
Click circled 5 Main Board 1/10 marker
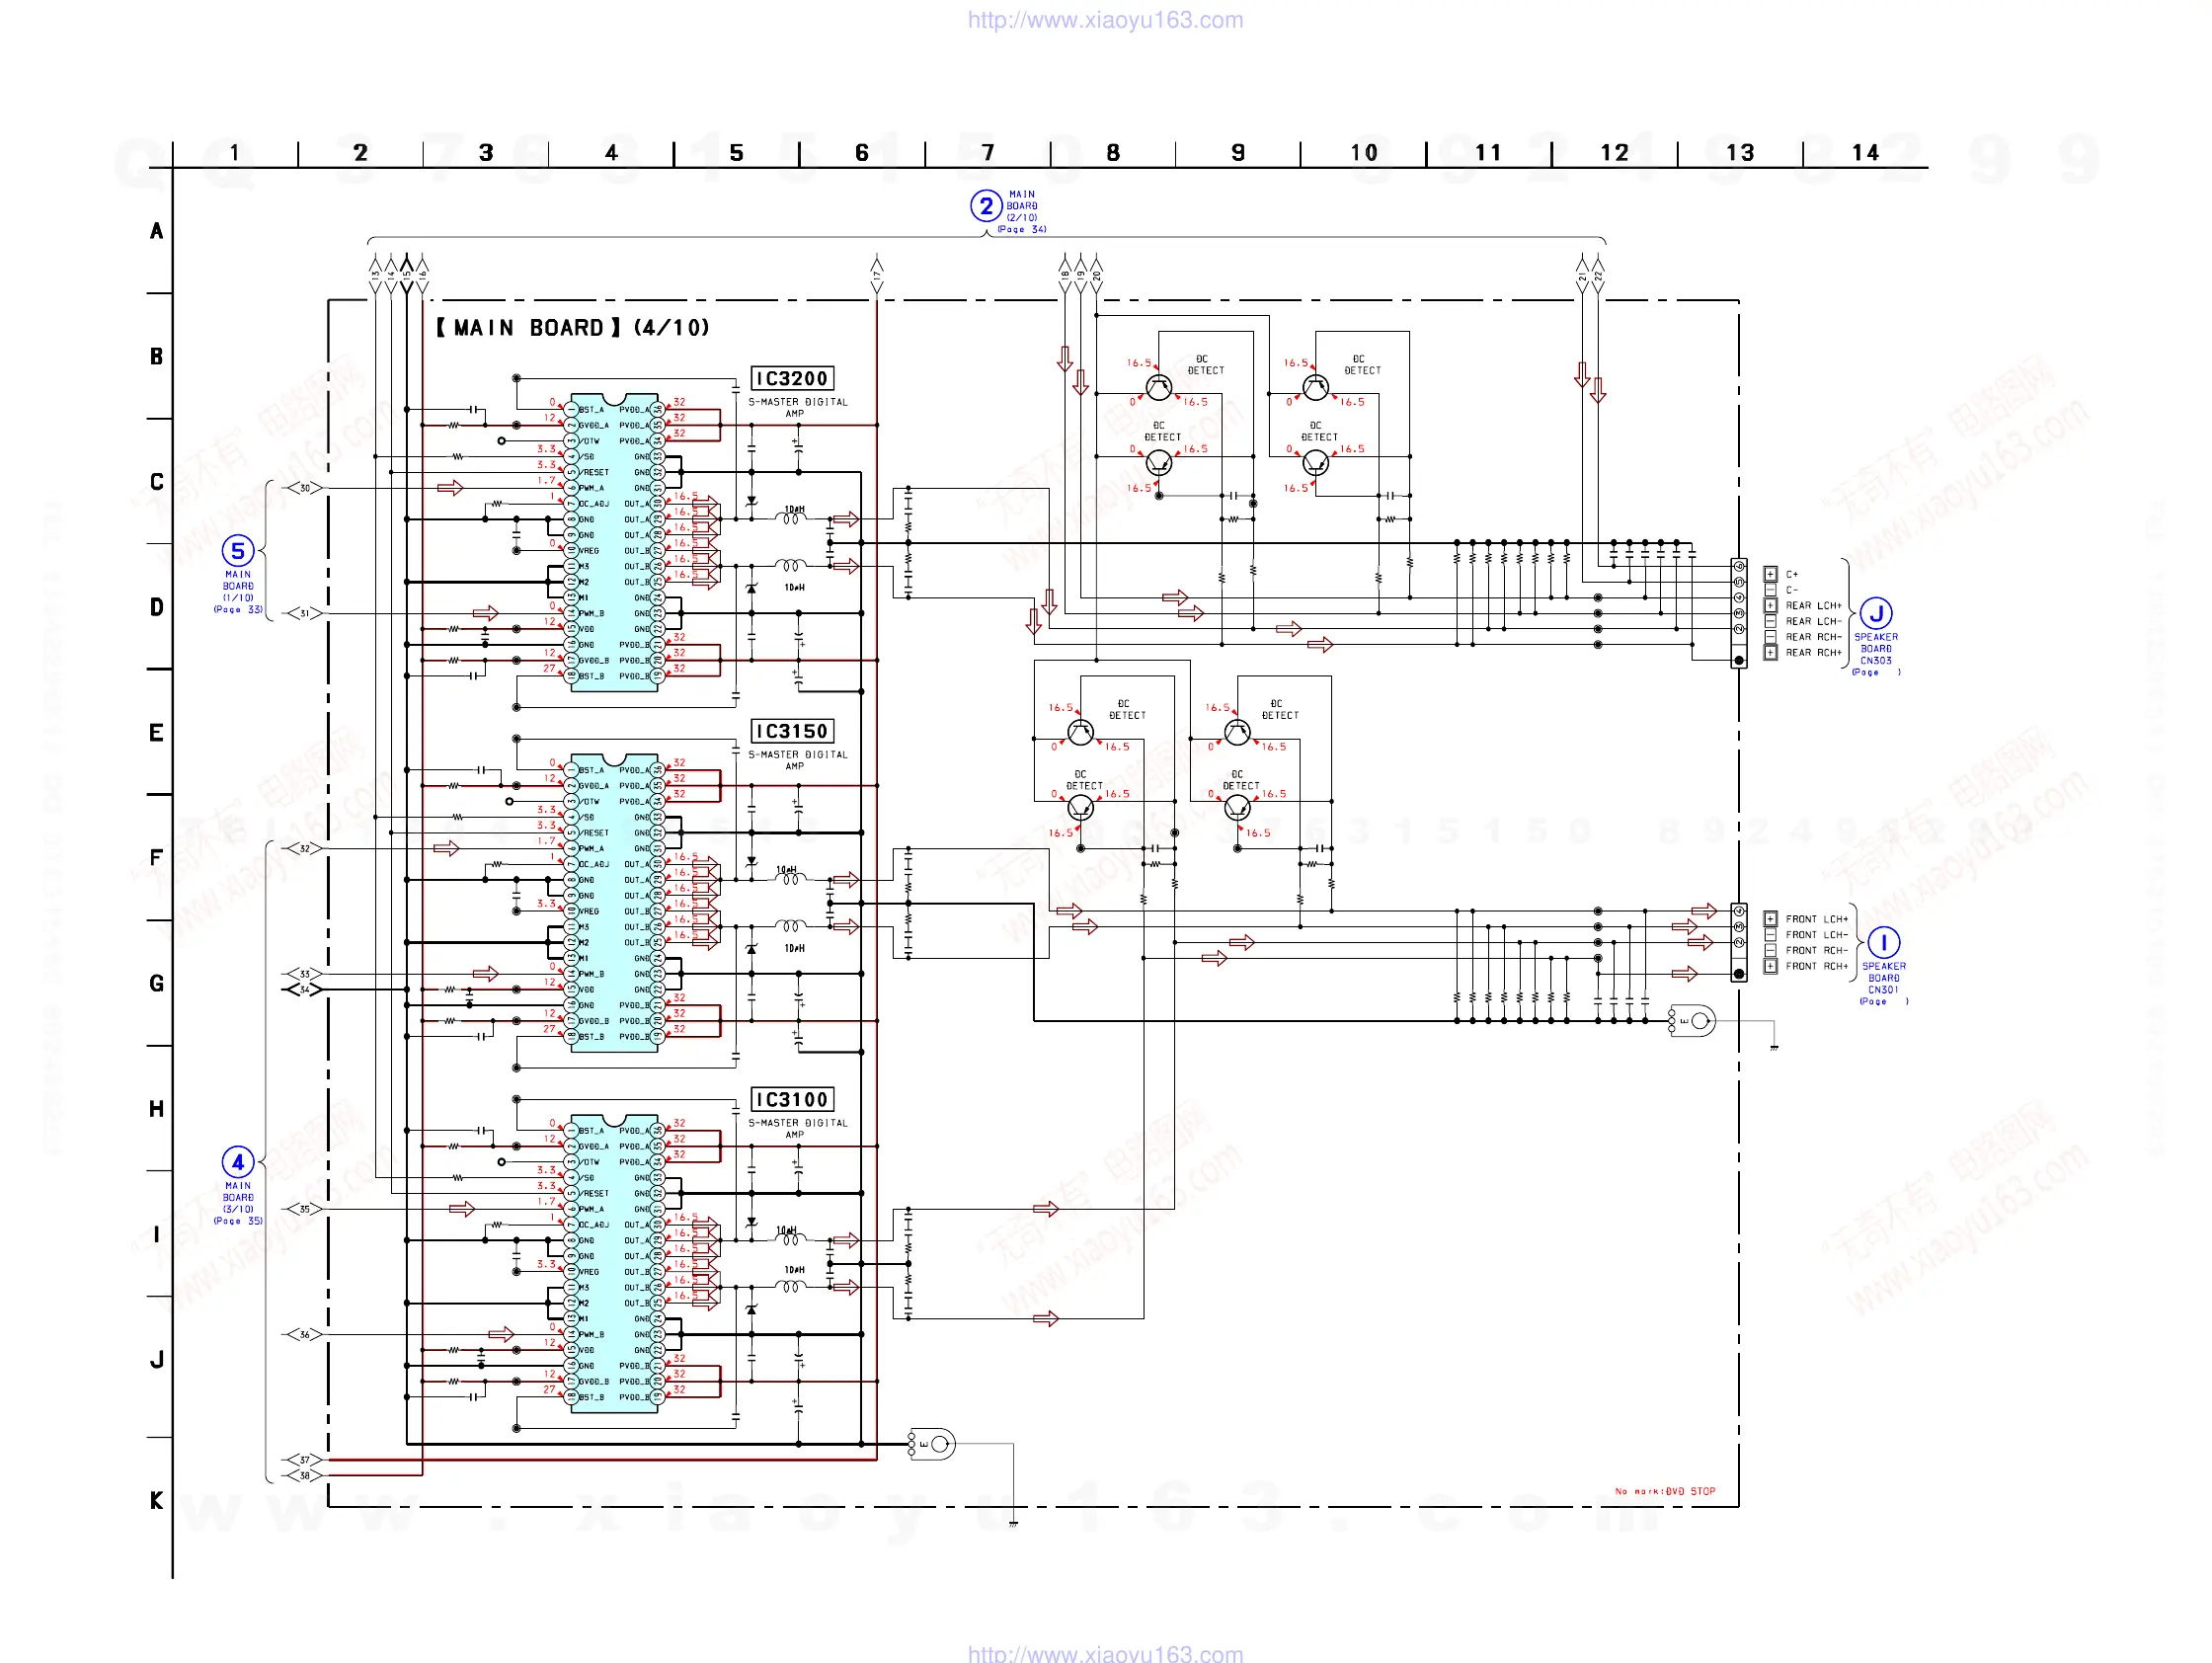(x=237, y=550)
